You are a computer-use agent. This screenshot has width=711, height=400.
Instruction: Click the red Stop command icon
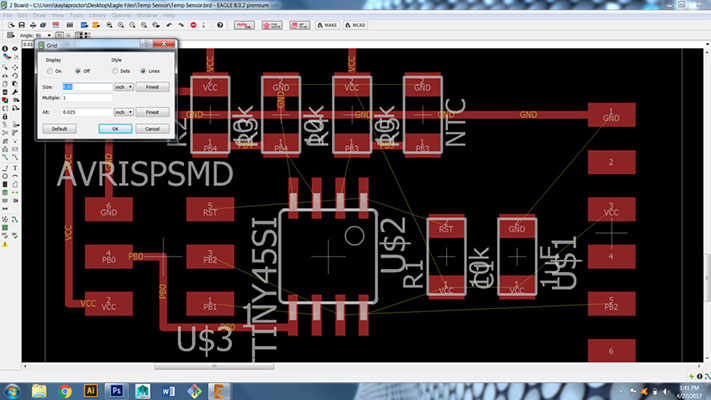pos(193,25)
